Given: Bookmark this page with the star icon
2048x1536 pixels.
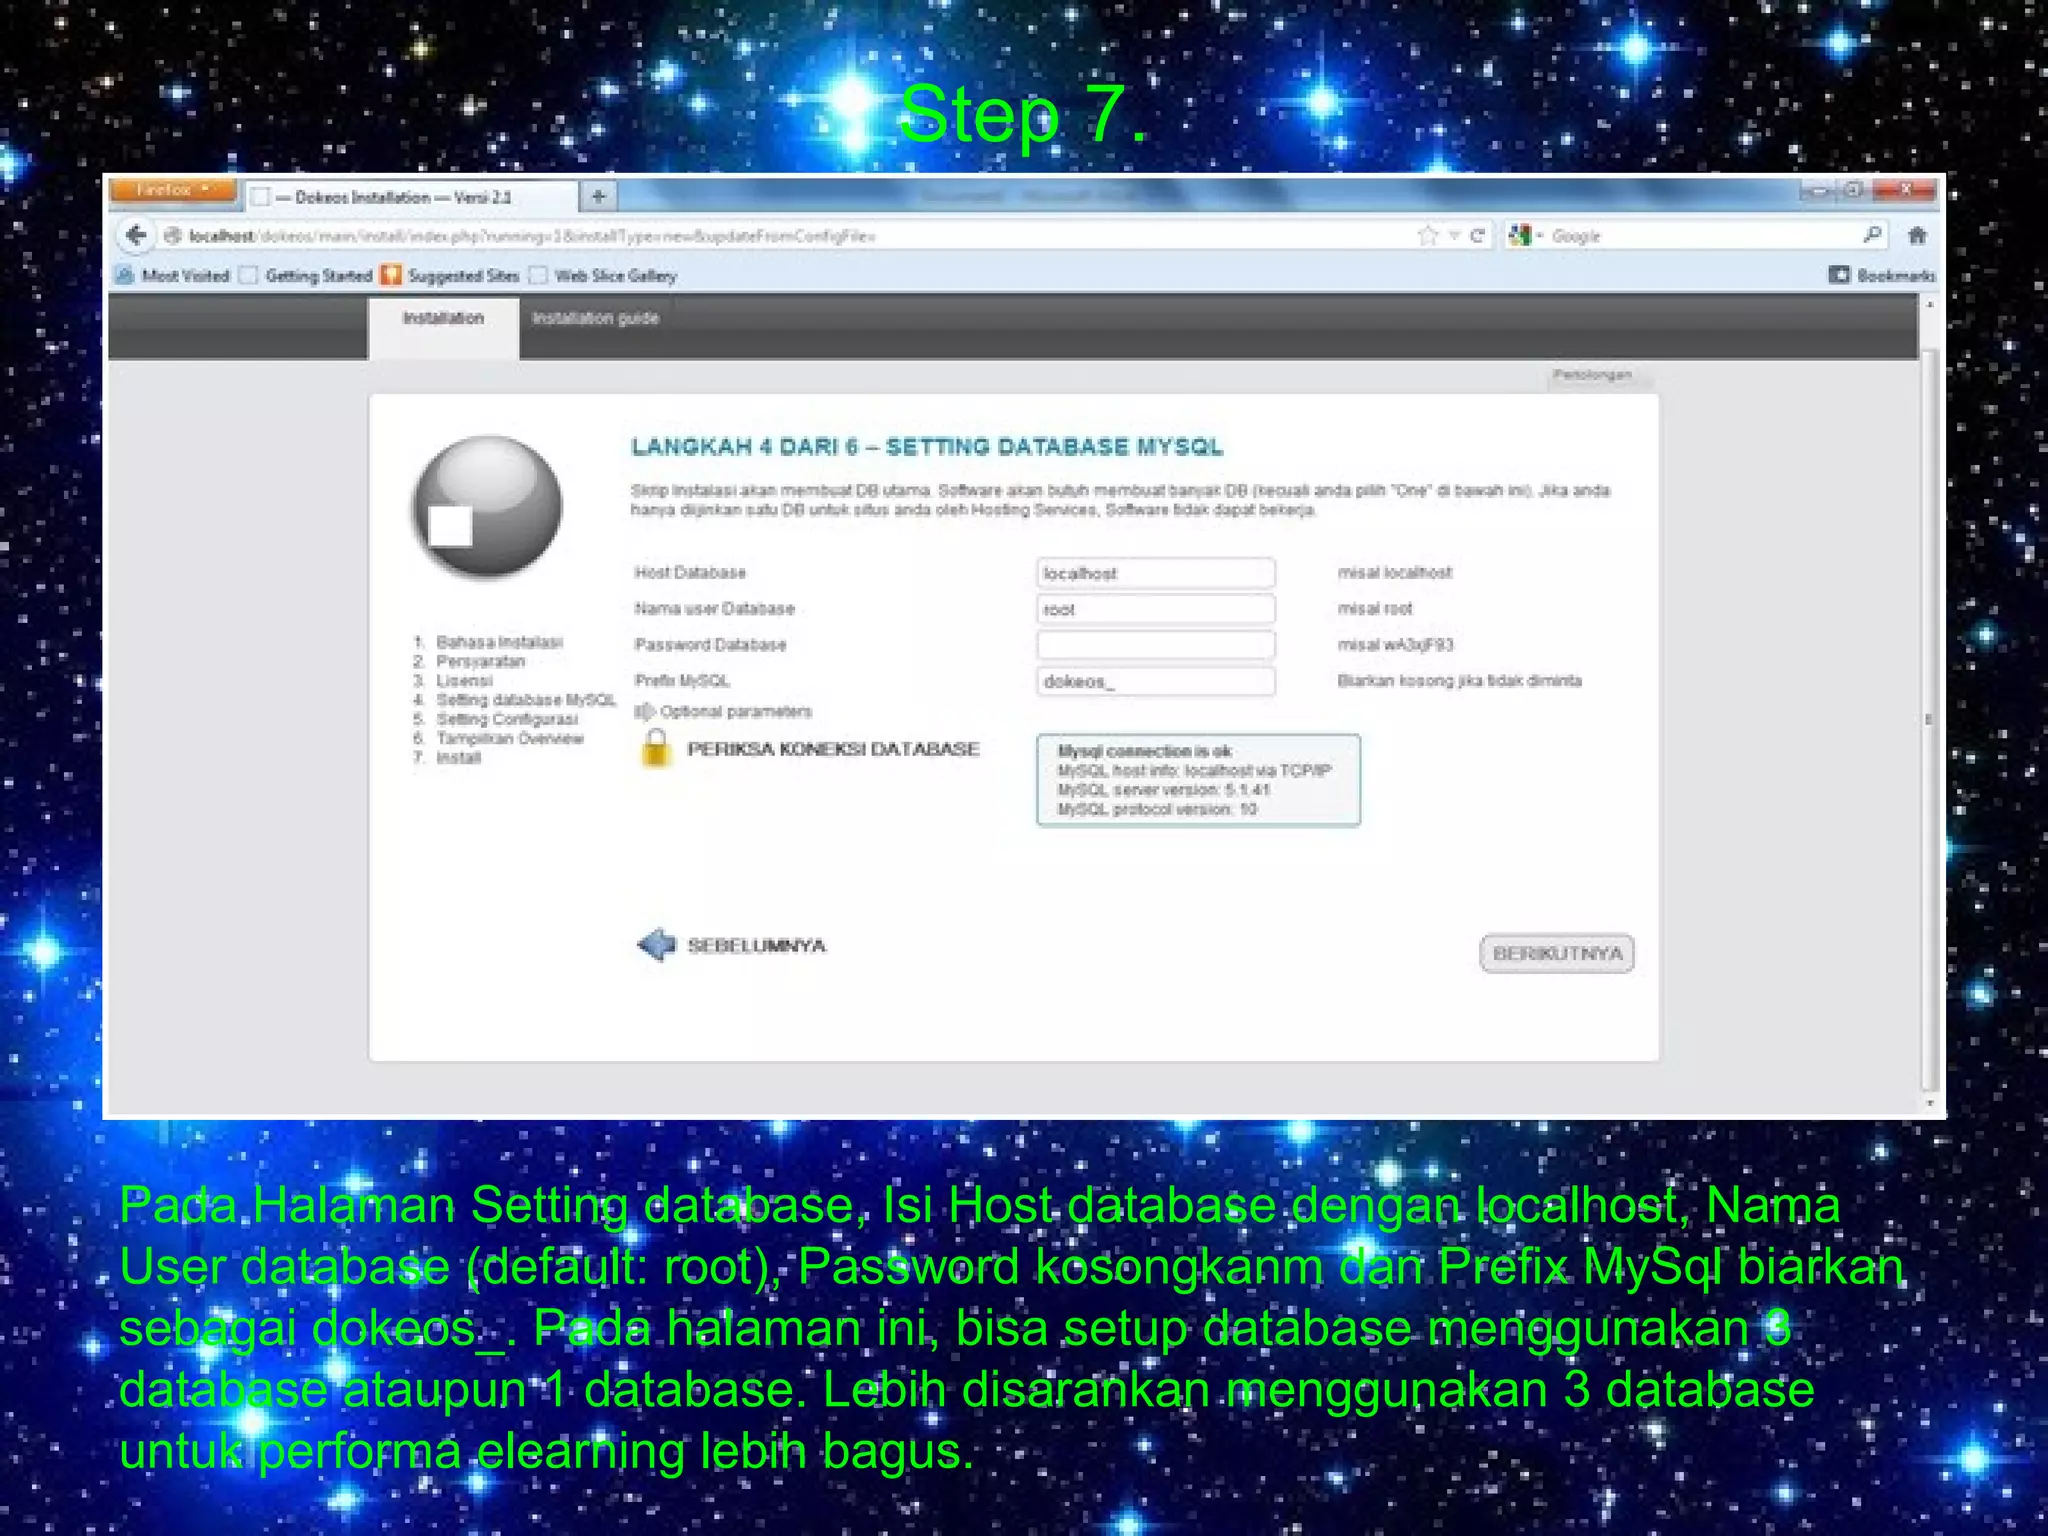Looking at the screenshot, I should (x=1427, y=236).
